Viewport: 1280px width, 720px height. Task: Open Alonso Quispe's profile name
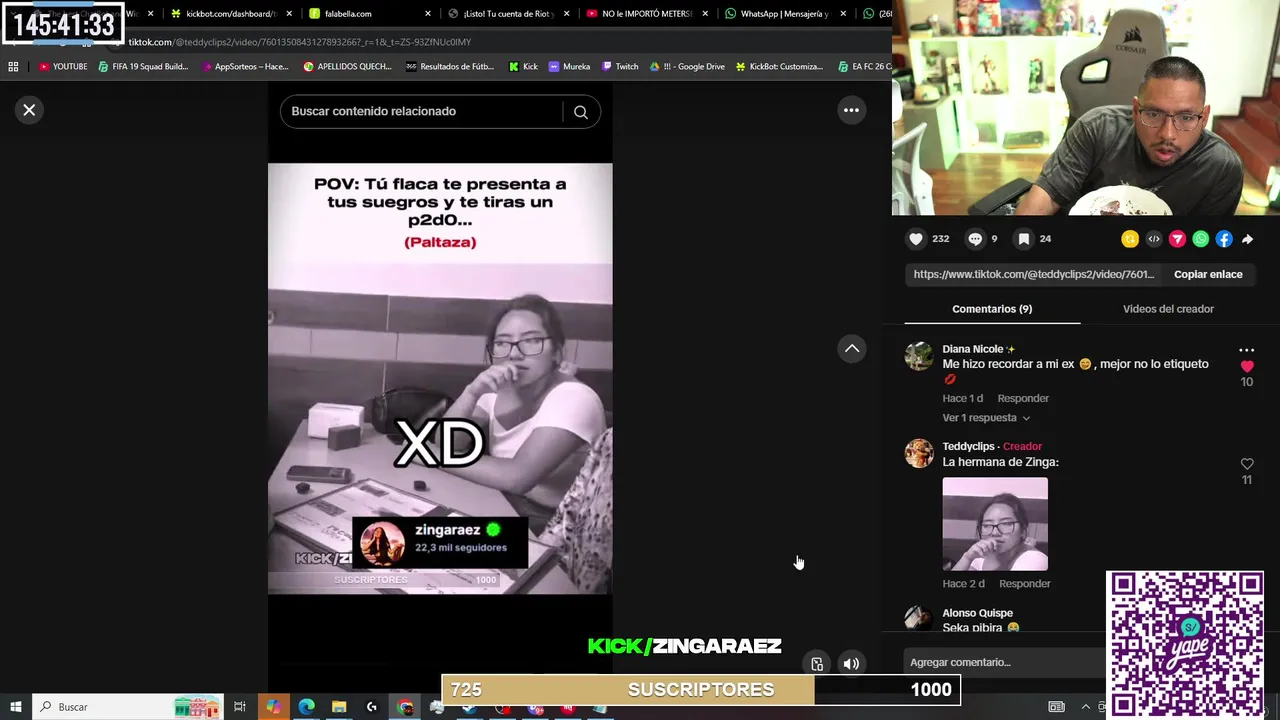[x=977, y=613]
